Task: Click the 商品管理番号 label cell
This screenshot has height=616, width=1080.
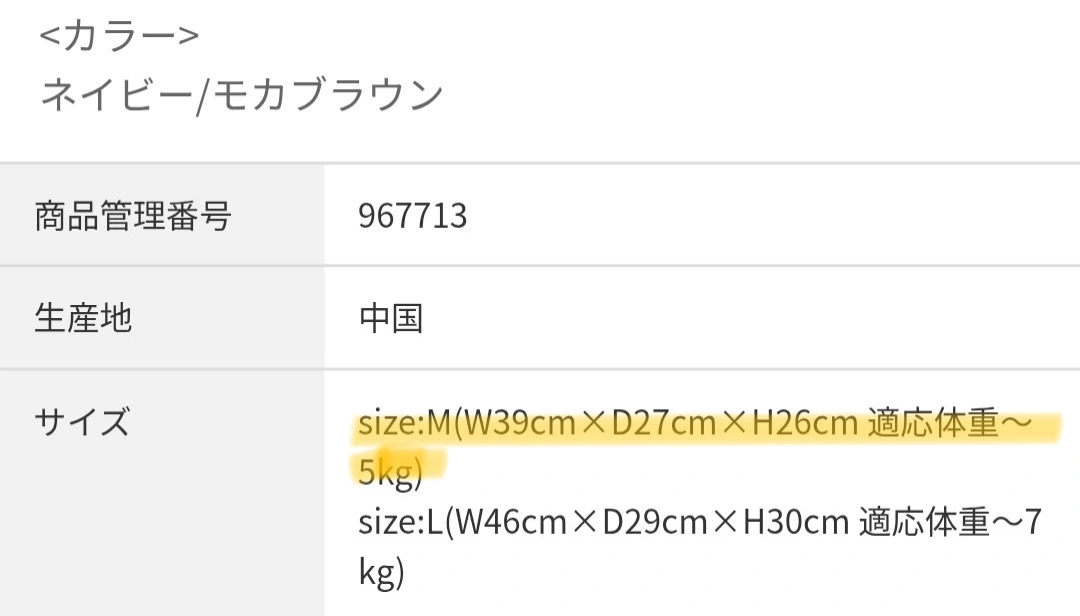Action: [133, 215]
